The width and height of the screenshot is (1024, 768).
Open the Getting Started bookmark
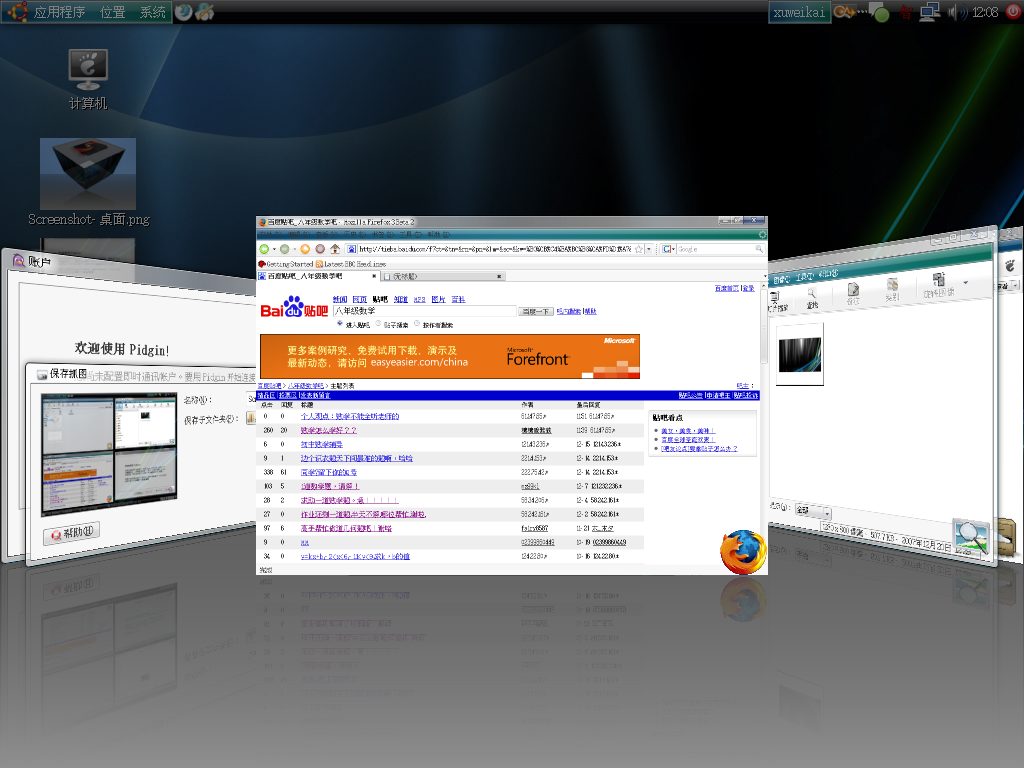tap(286, 264)
